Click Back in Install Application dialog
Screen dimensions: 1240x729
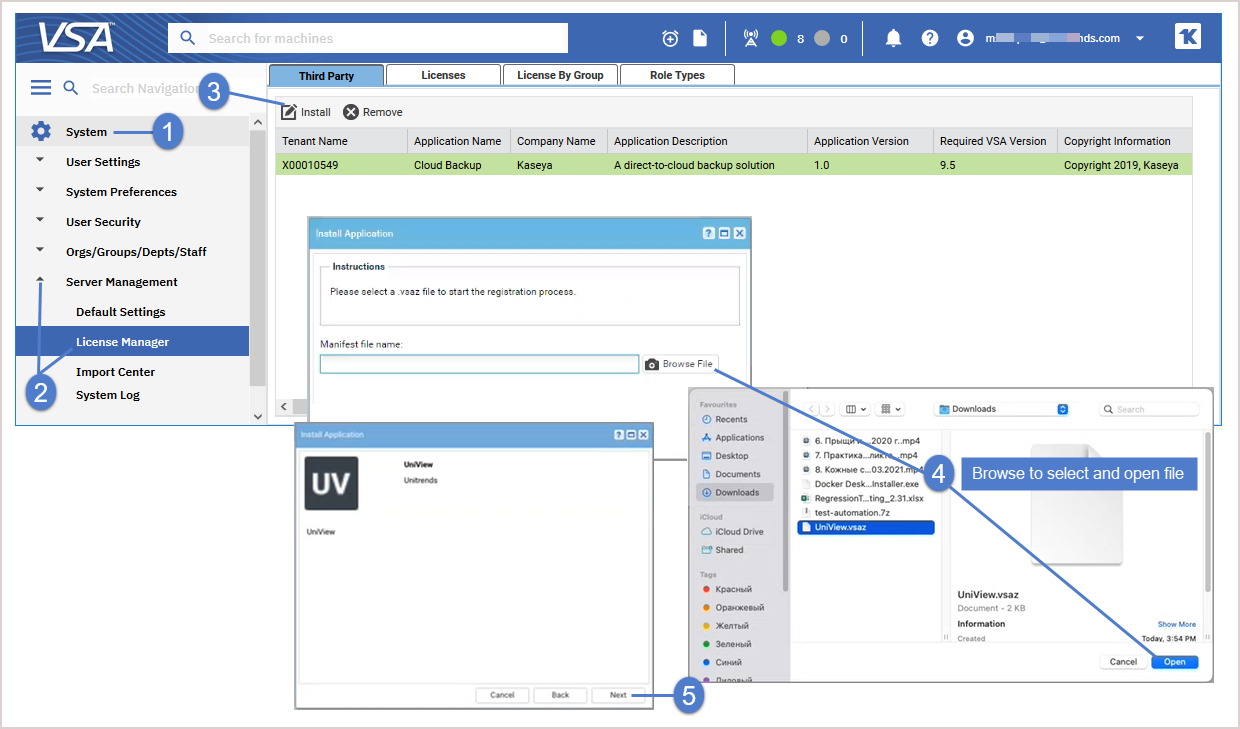point(561,695)
